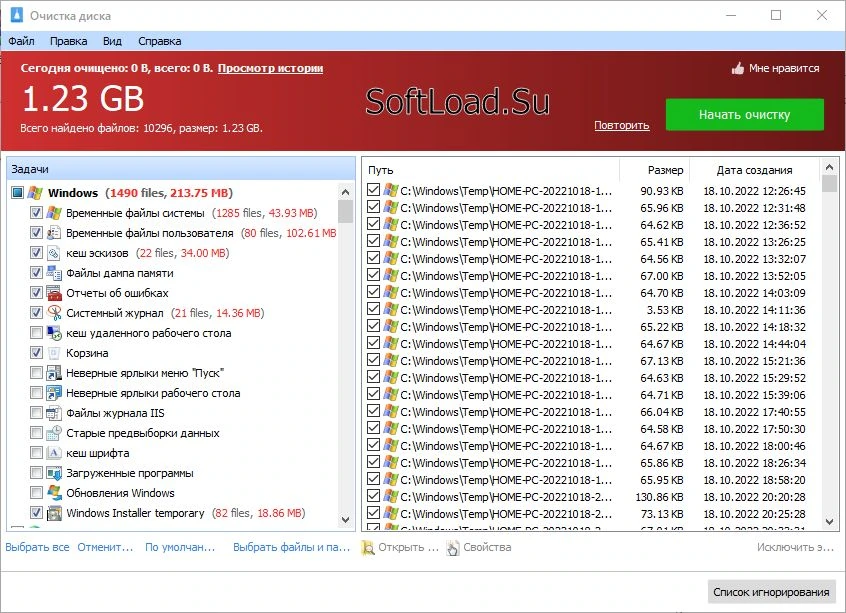Click the 'Исключить э…' link

(x=795, y=547)
